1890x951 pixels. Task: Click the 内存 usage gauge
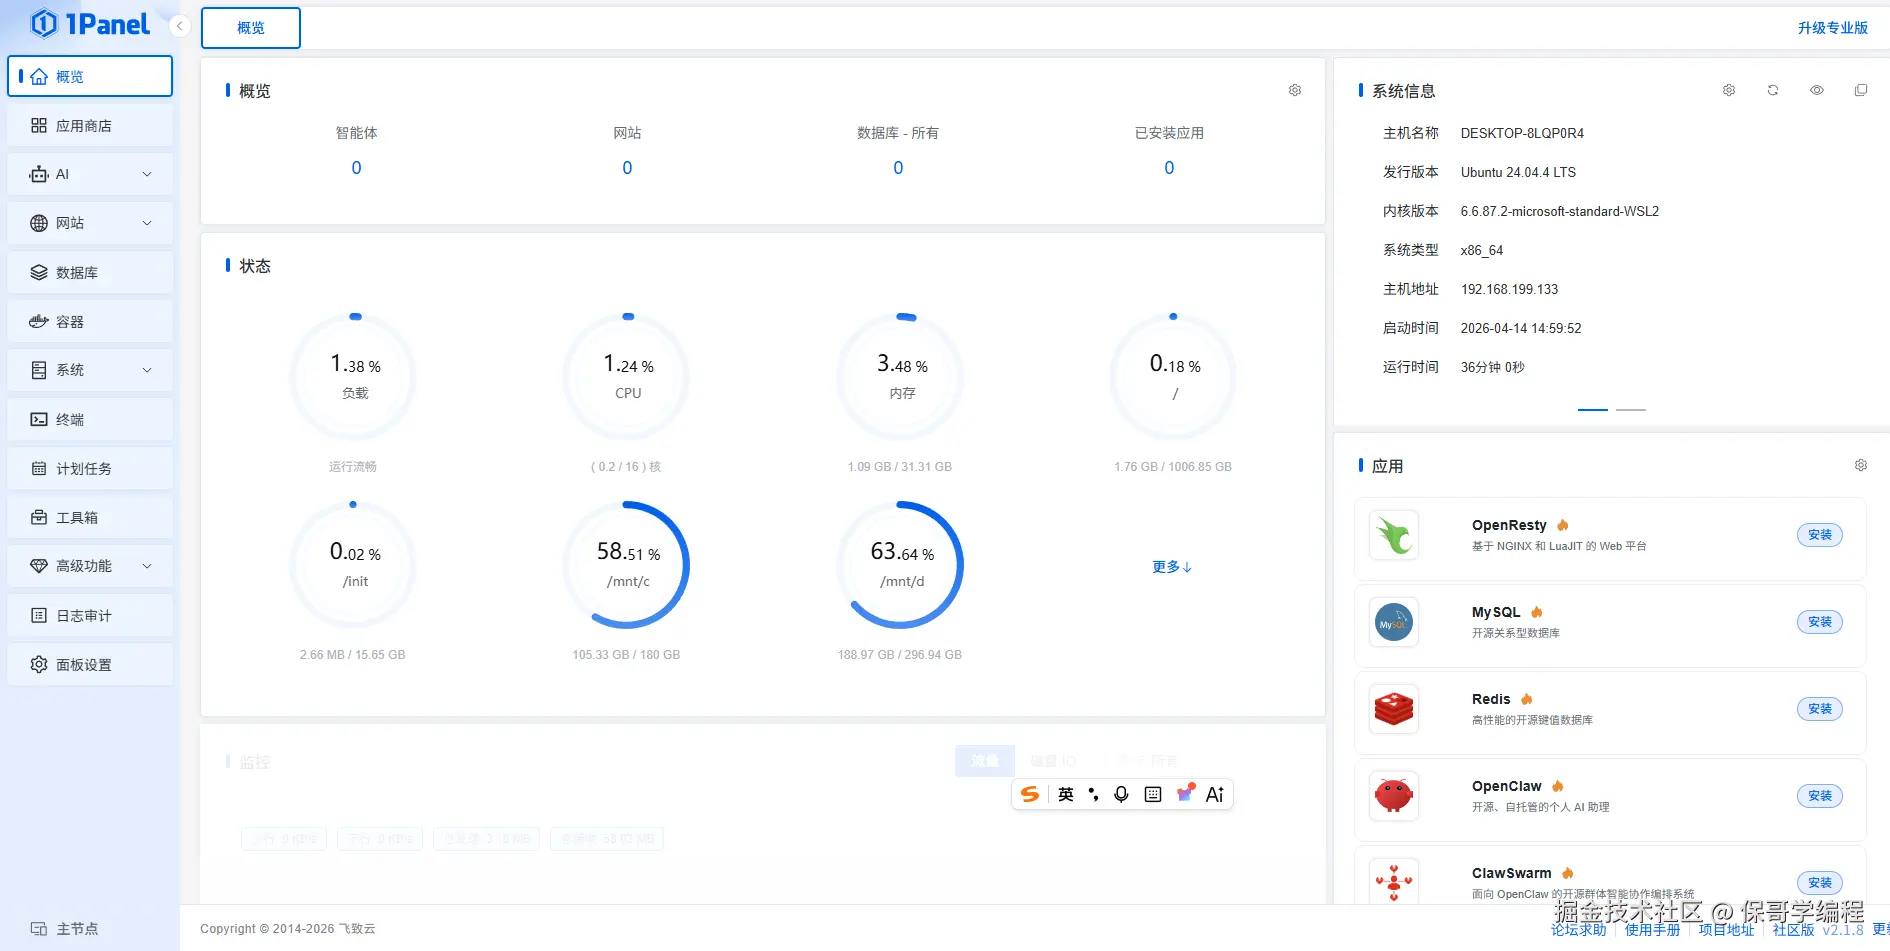[901, 377]
